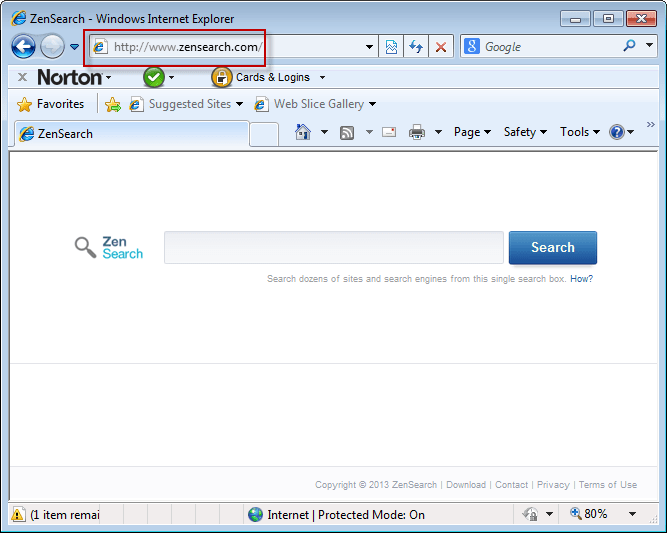Expand the address bar autocomplete dropdown
The height and width of the screenshot is (533, 667).
click(x=369, y=47)
